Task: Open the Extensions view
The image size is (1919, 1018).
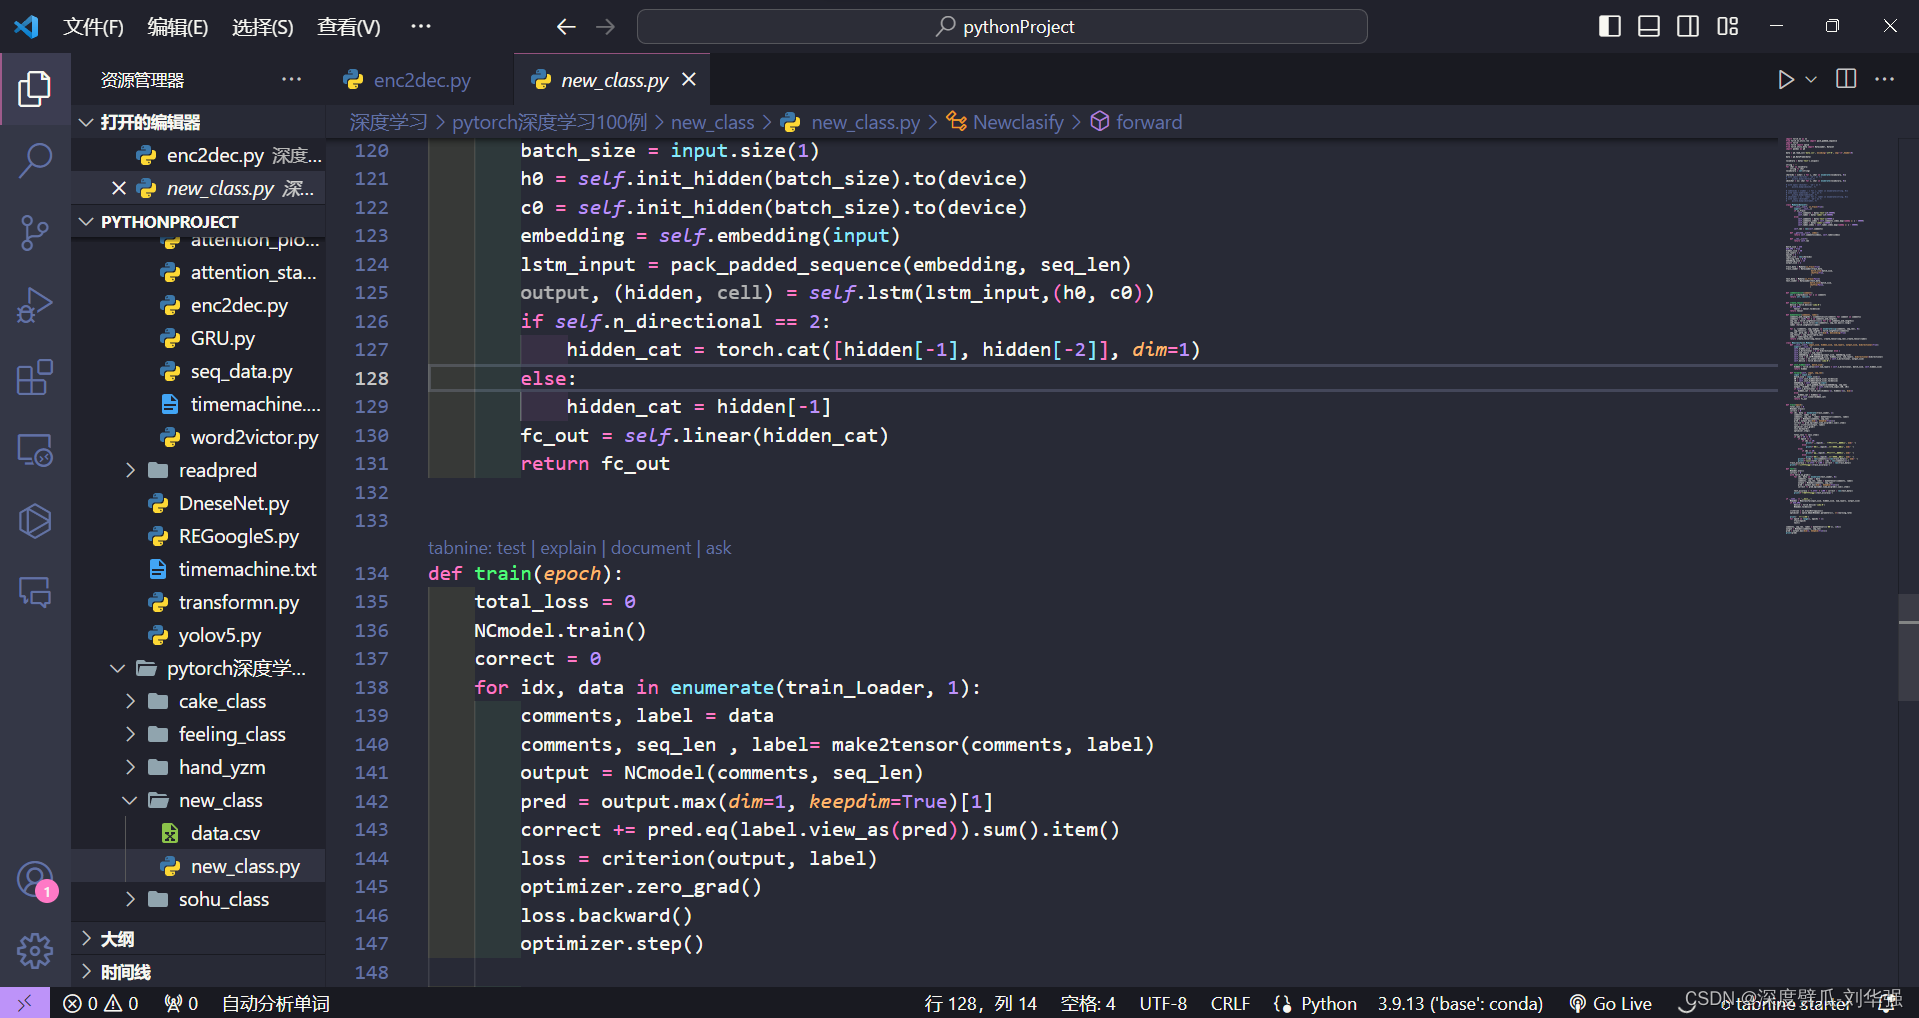Action: [35, 377]
